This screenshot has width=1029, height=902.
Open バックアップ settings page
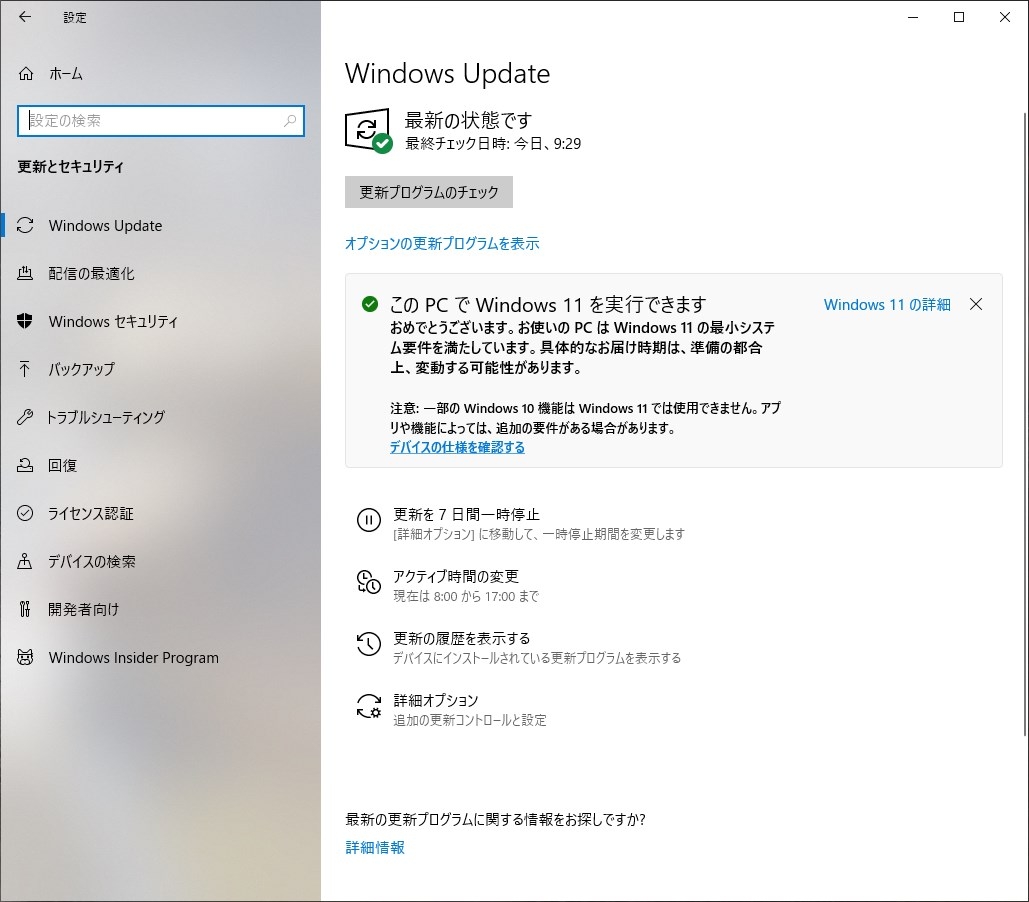pos(81,370)
